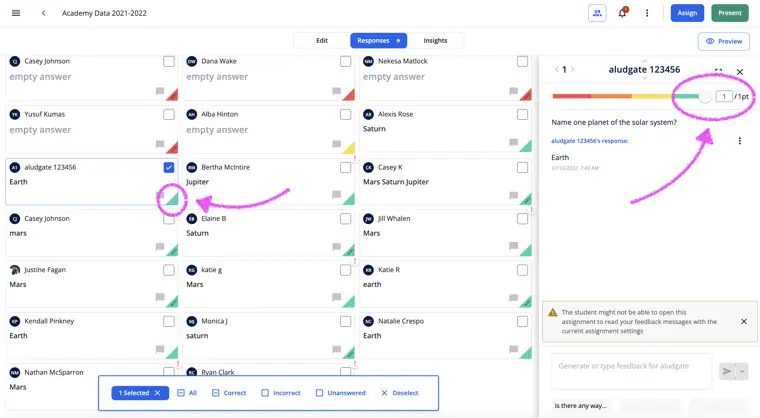This screenshot has height=418, width=760.
Task: Switch to next student below aludgate 123456
Action: [644, 78]
